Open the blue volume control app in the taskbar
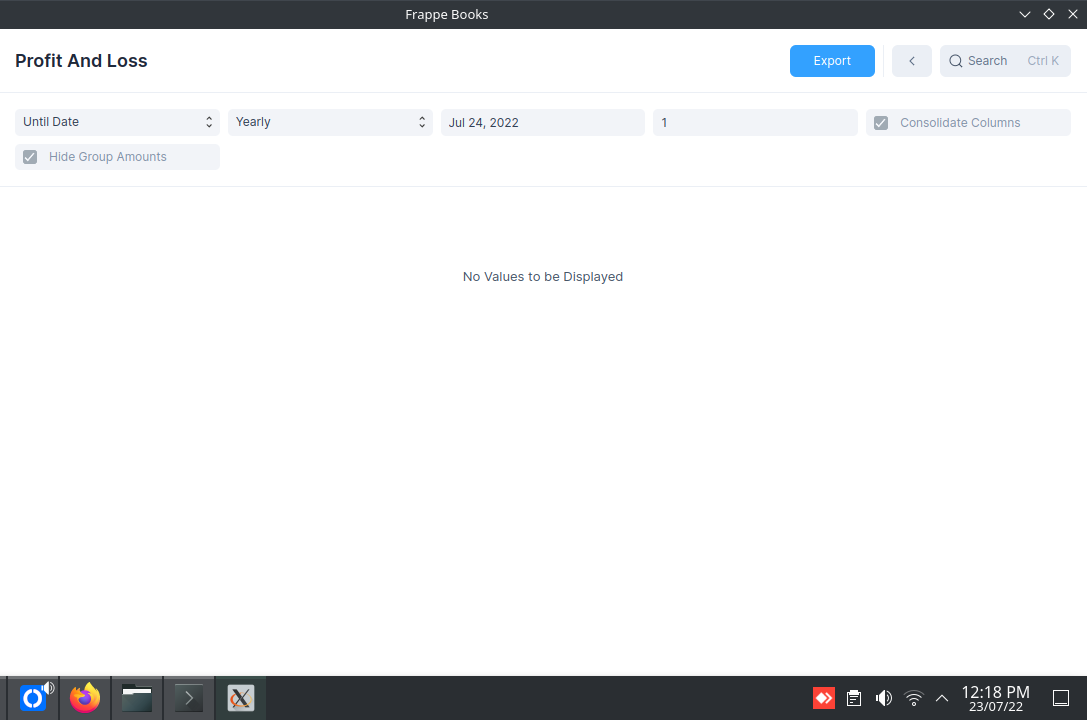Screen dimensions: 1087x720 point(33,697)
